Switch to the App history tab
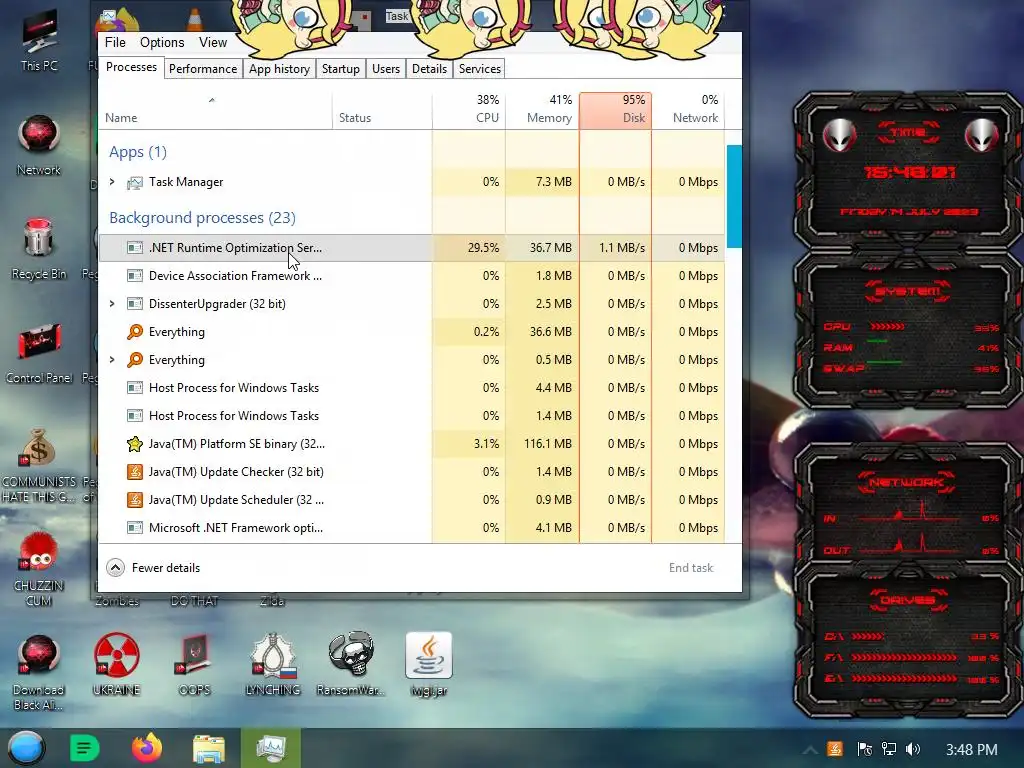The width and height of the screenshot is (1024, 768). click(280, 69)
